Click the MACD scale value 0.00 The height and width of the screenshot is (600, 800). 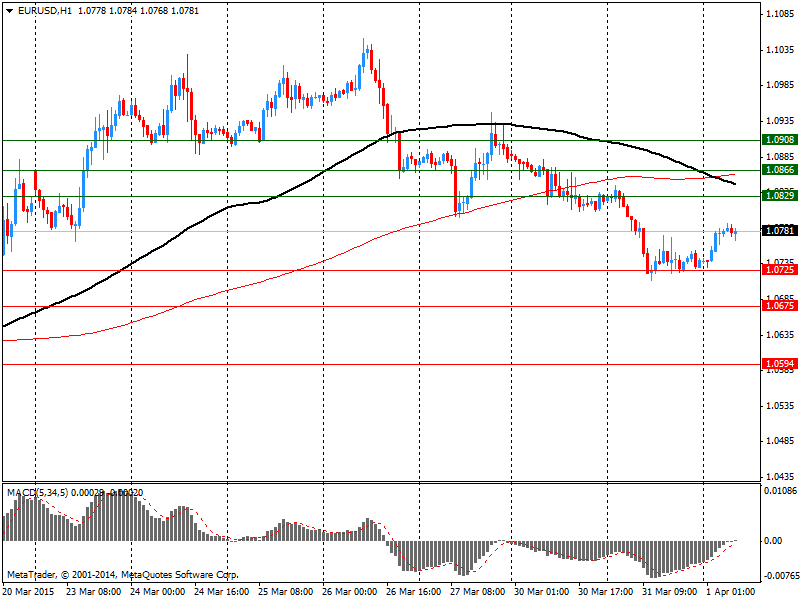click(x=773, y=541)
